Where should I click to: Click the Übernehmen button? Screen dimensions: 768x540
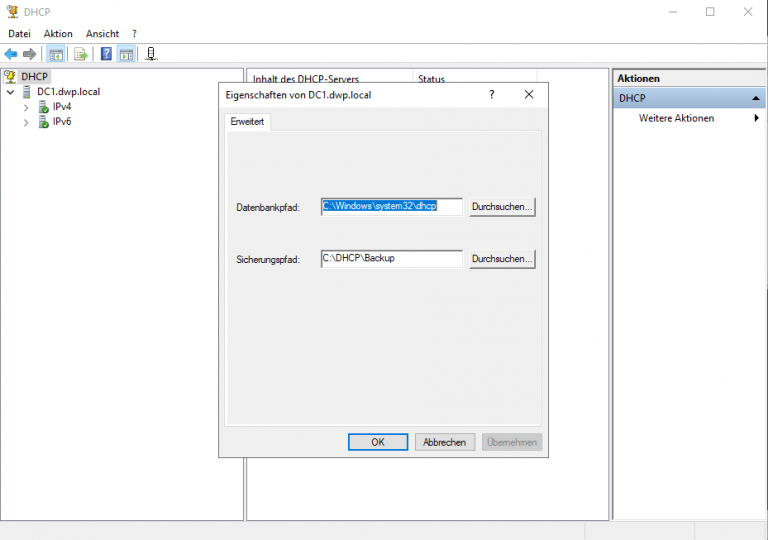tap(512, 442)
